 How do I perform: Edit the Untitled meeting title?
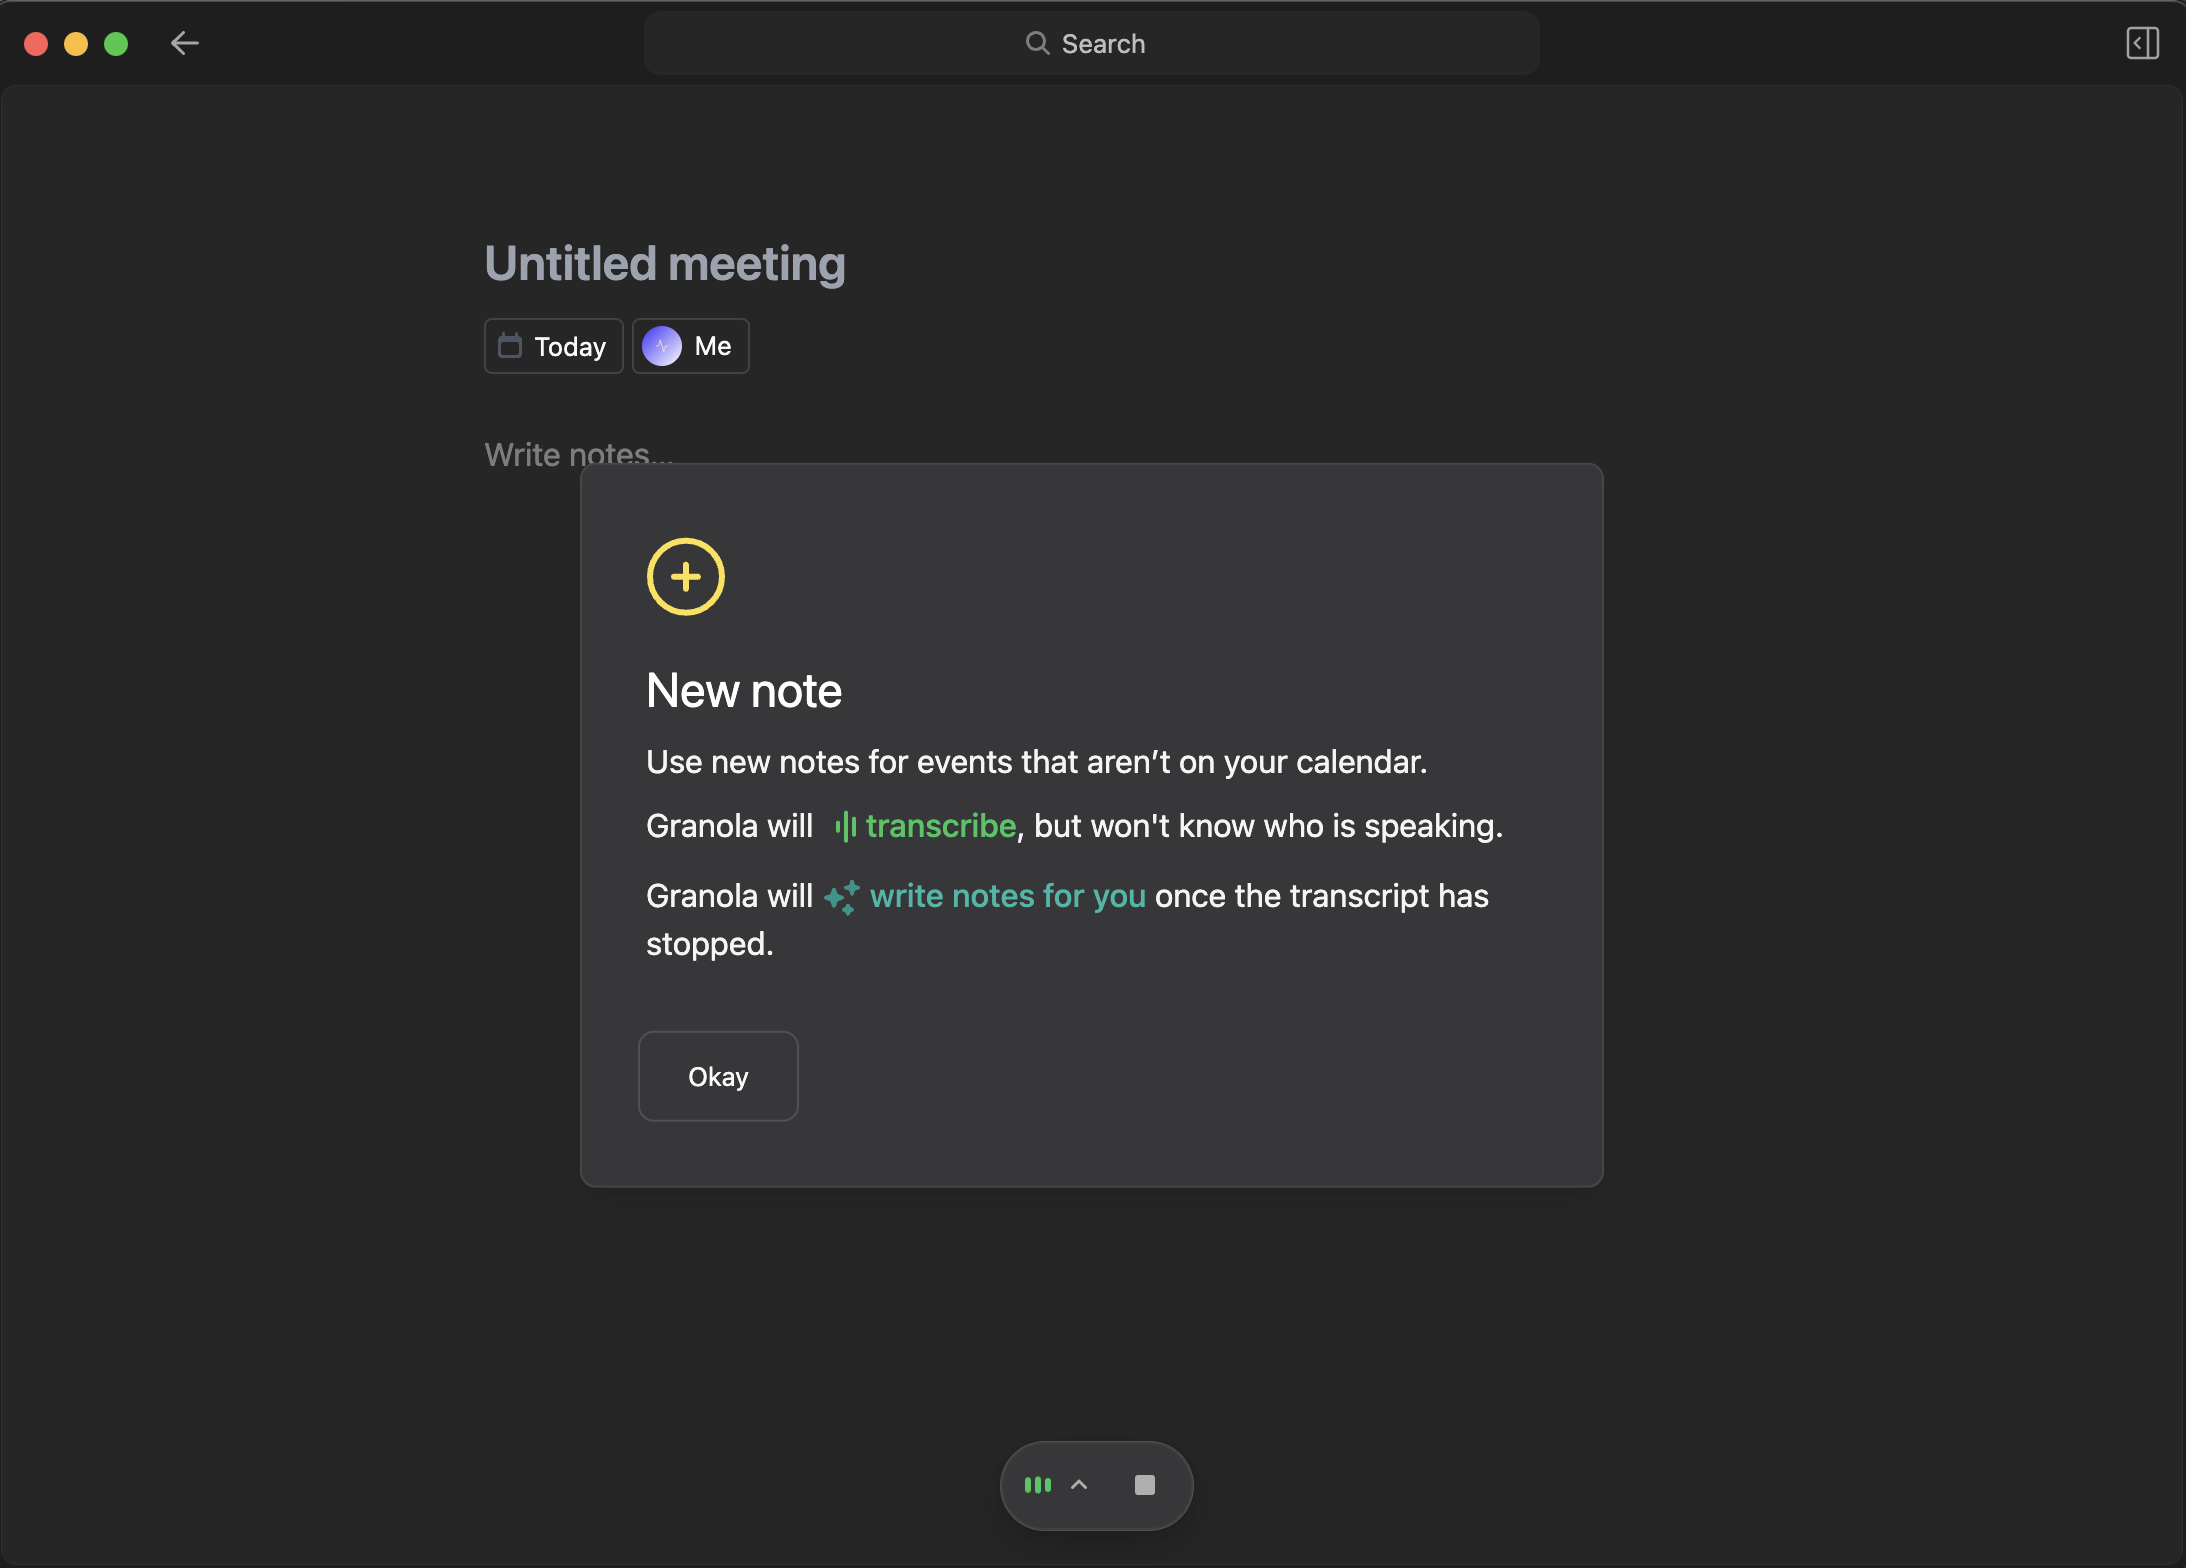(665, 264)
